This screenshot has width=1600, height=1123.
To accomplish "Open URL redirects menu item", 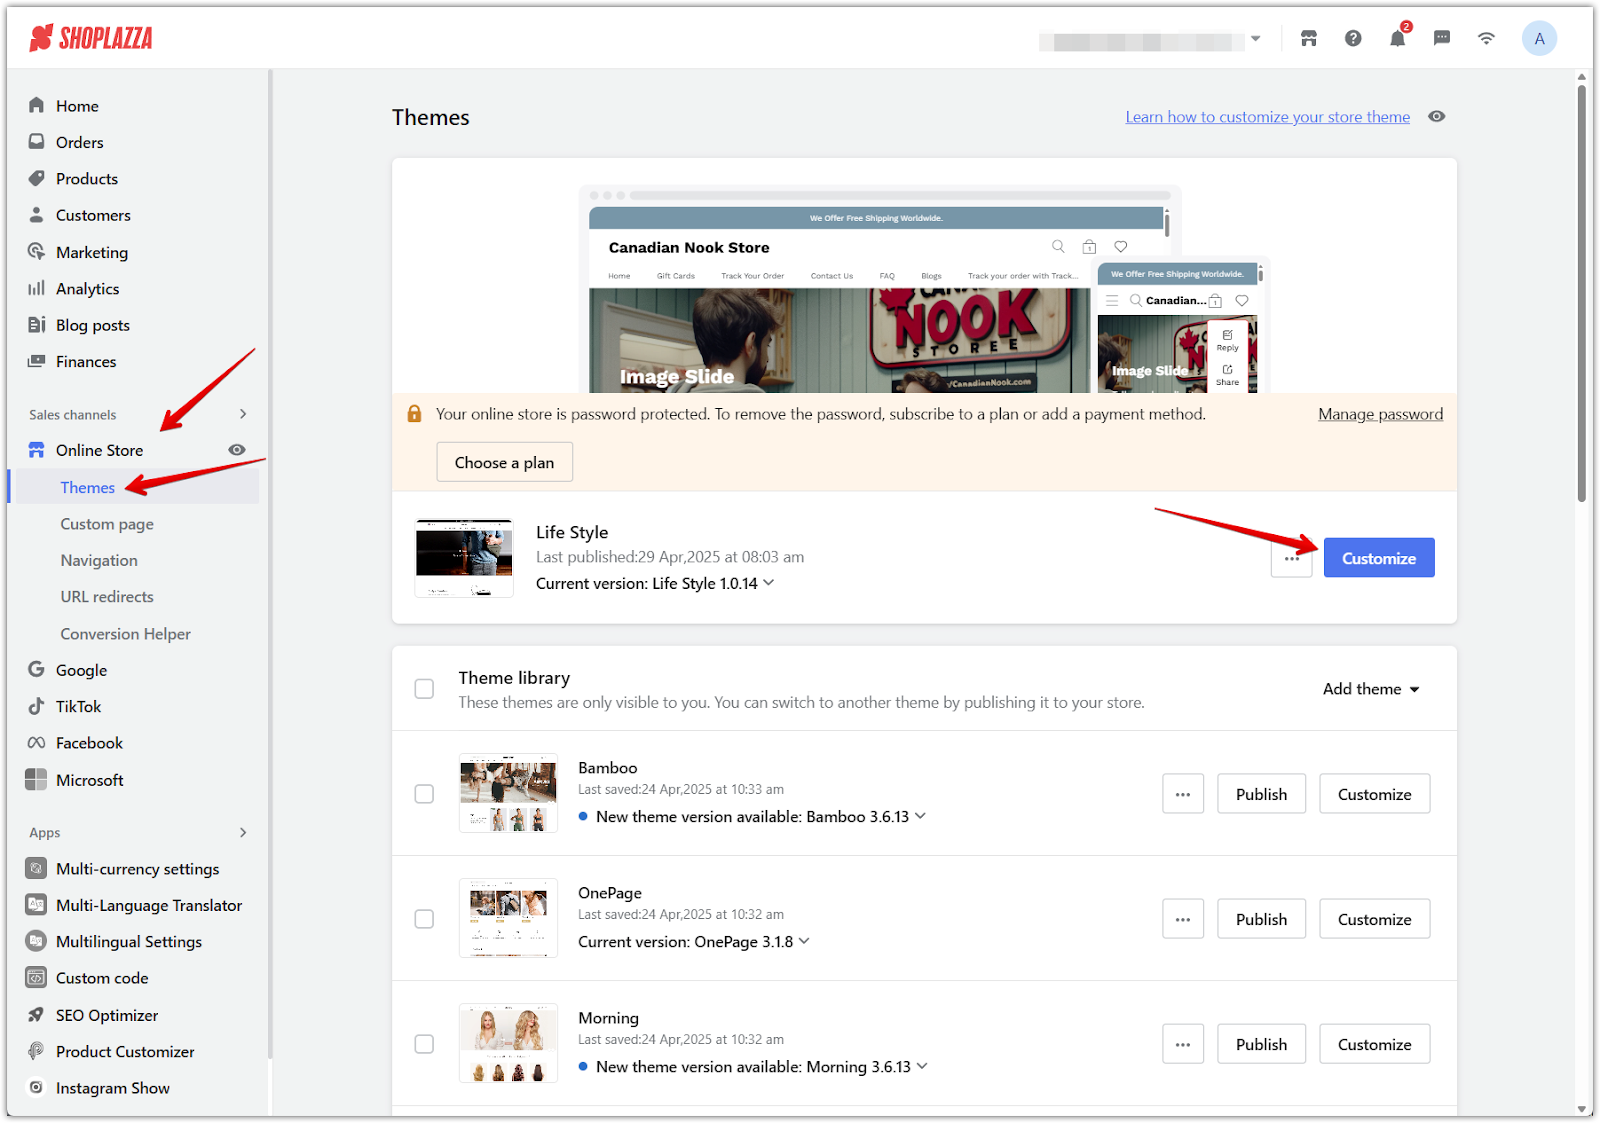I will pos(107,597).
